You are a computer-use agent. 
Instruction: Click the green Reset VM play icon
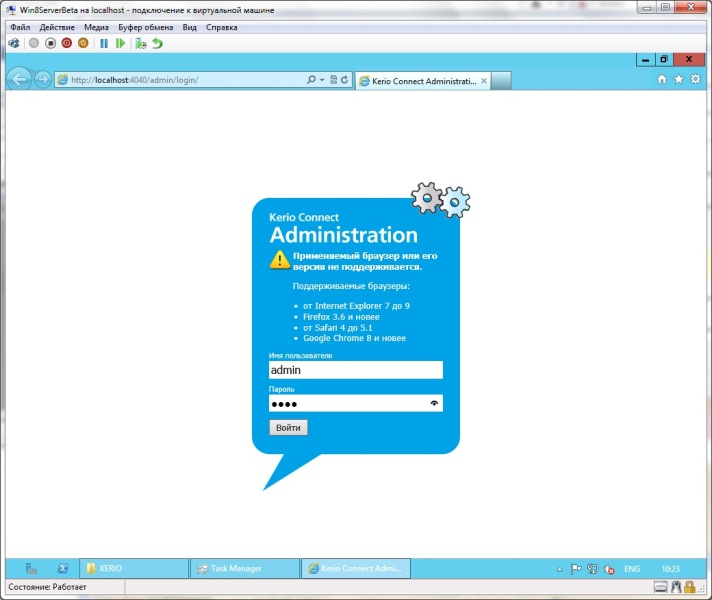(120, 43)
